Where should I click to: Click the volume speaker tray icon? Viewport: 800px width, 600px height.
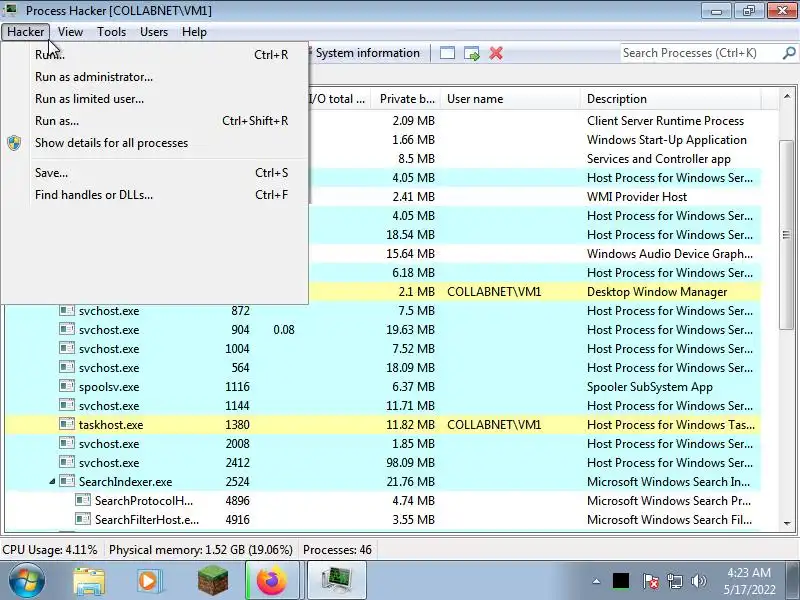(x=698, y=581)
